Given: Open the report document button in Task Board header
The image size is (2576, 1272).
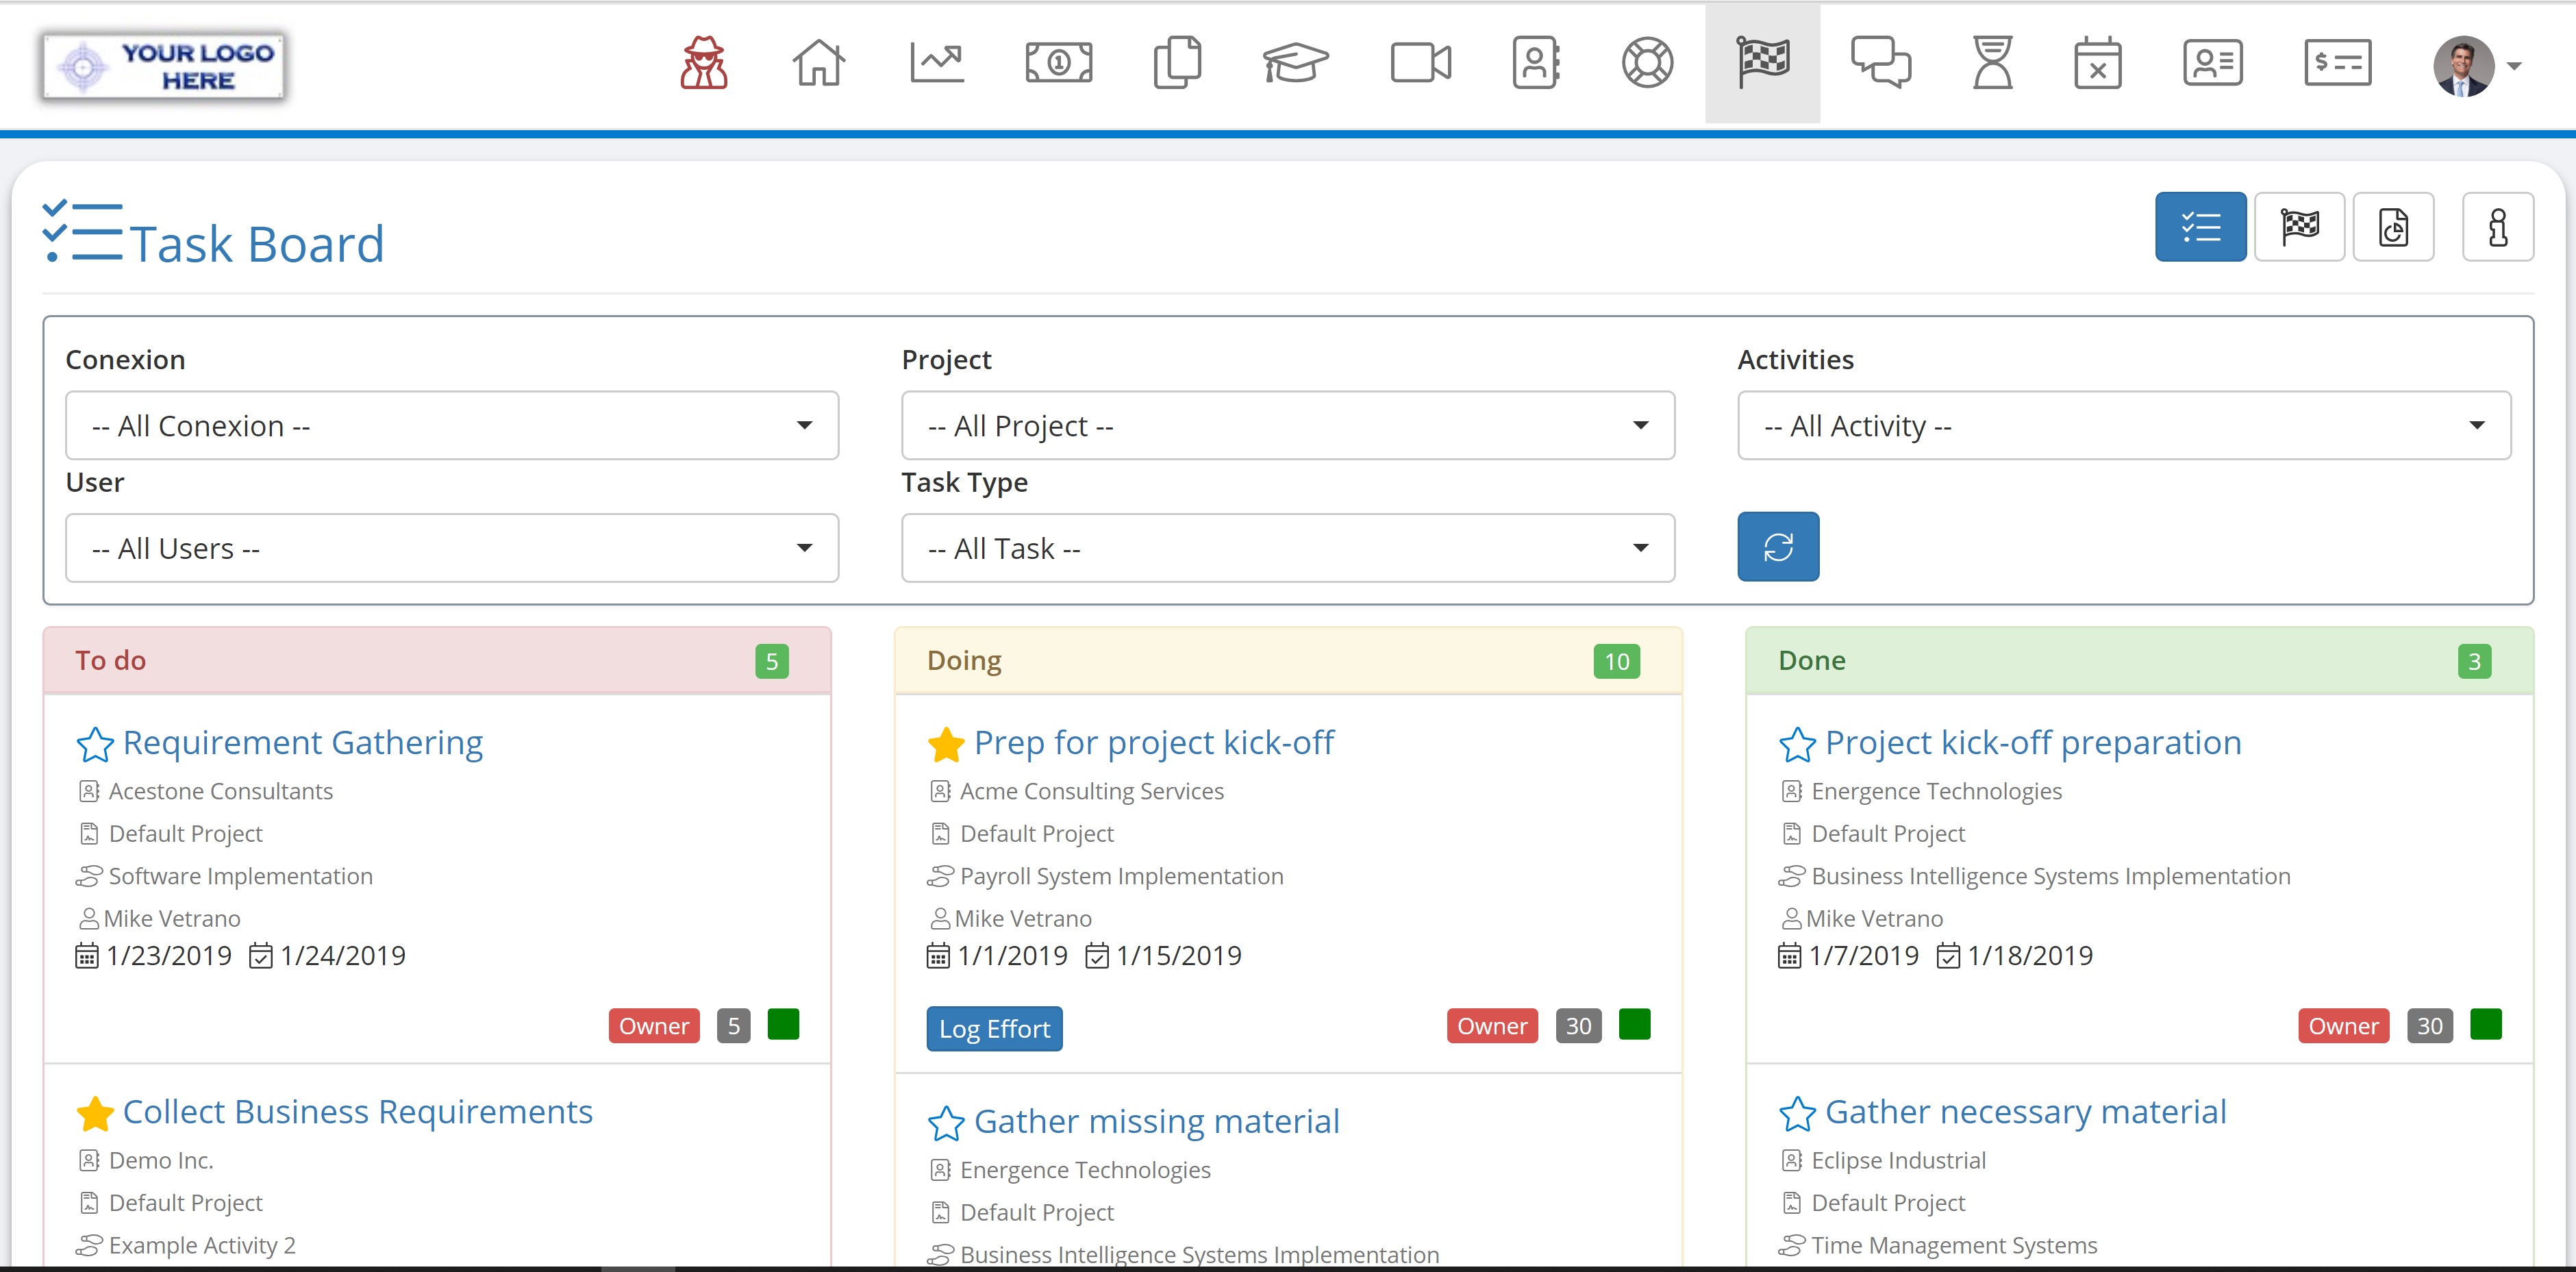Looking at the screenshot, I should tap(2393, 227).
